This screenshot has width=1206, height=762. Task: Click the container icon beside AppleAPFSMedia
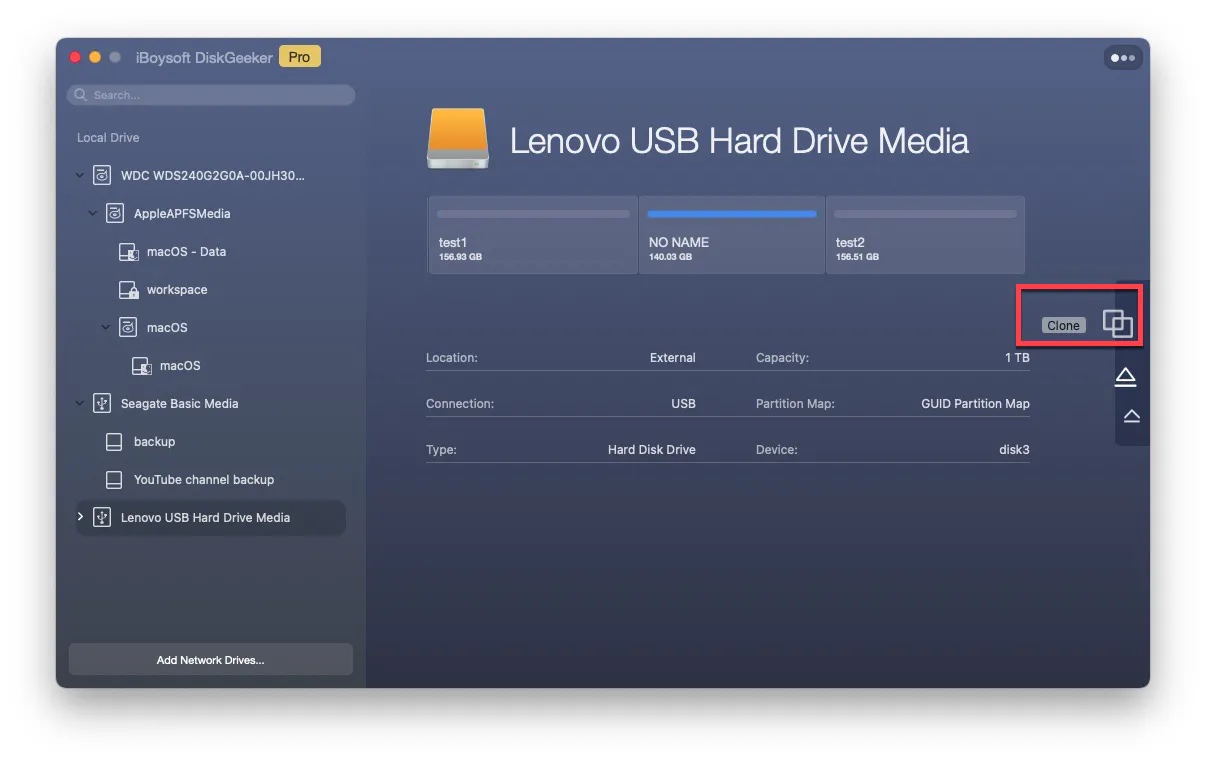tap(115, 214)
